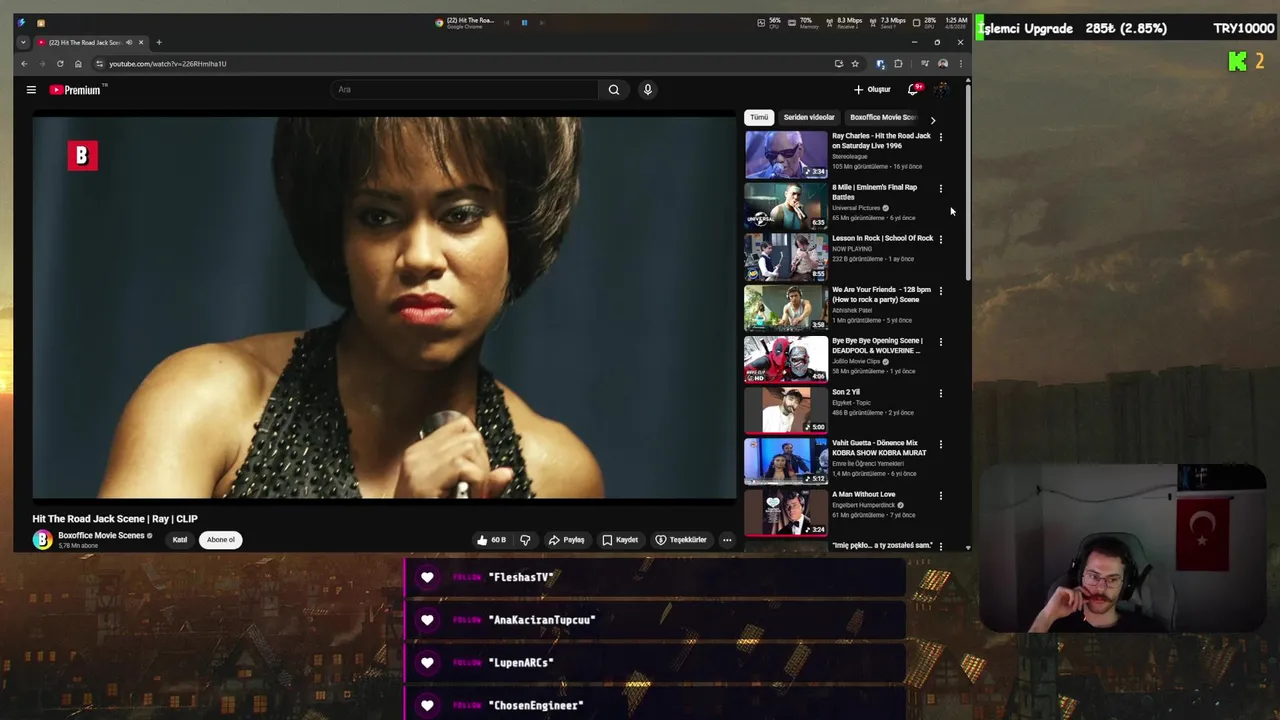The width and height of the screenshot is (1280, 720).
Task: Click the Teşekkürler thanks button
Action: click(681, 540)
